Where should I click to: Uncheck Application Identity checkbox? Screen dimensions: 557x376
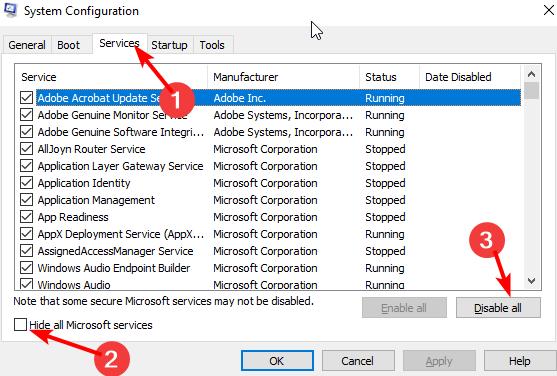tap(26, 183)
